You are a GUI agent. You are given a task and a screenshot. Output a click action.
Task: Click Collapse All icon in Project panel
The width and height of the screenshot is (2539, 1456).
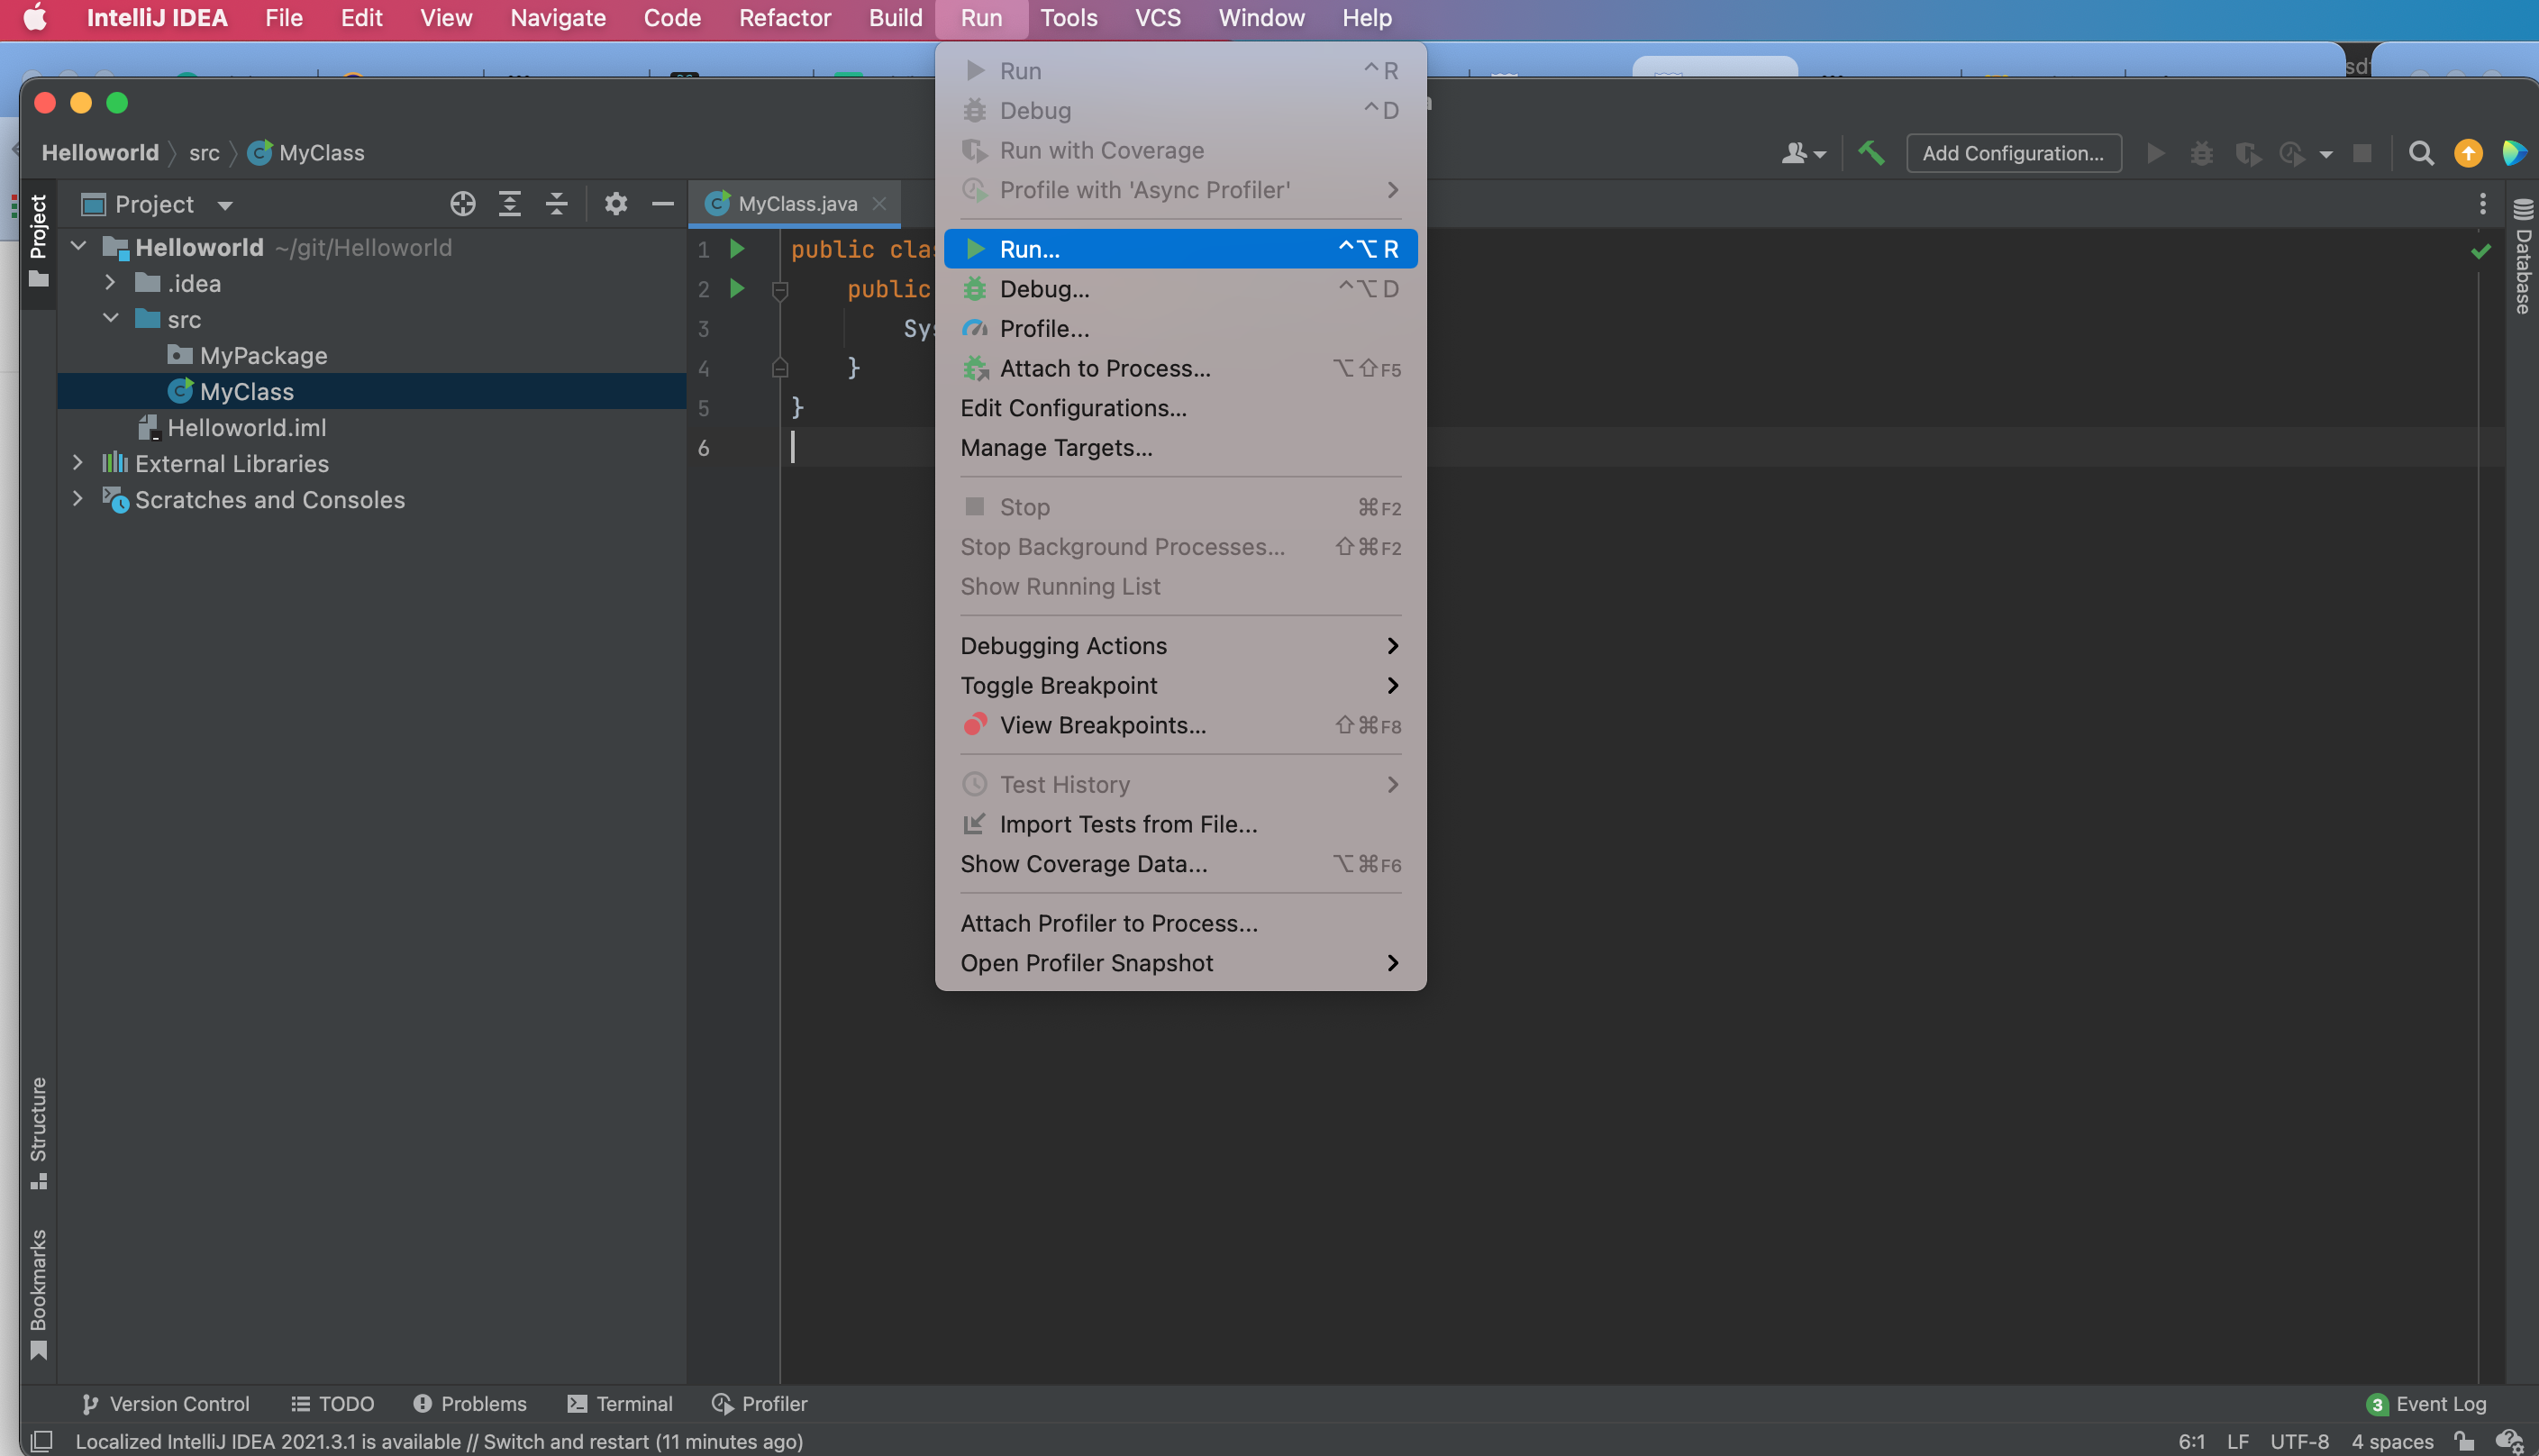click(x=556, y=204)
